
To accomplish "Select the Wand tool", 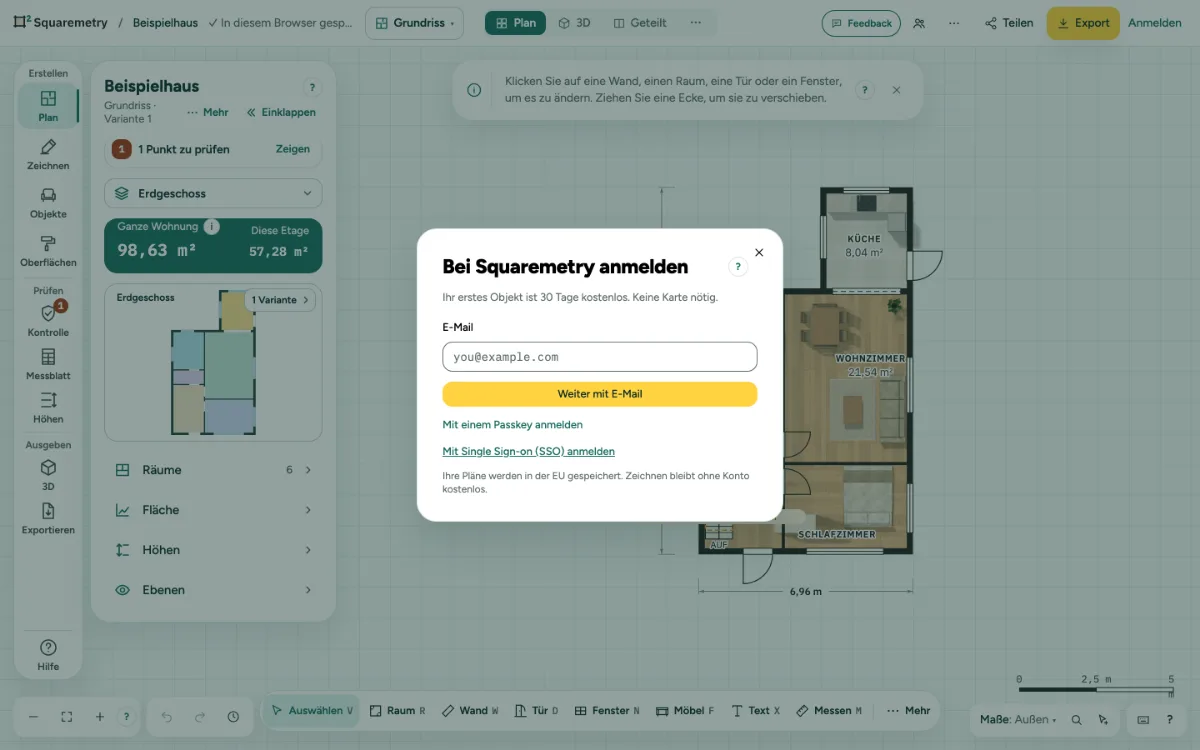I will pyautogui.click(x=470, y=711).
